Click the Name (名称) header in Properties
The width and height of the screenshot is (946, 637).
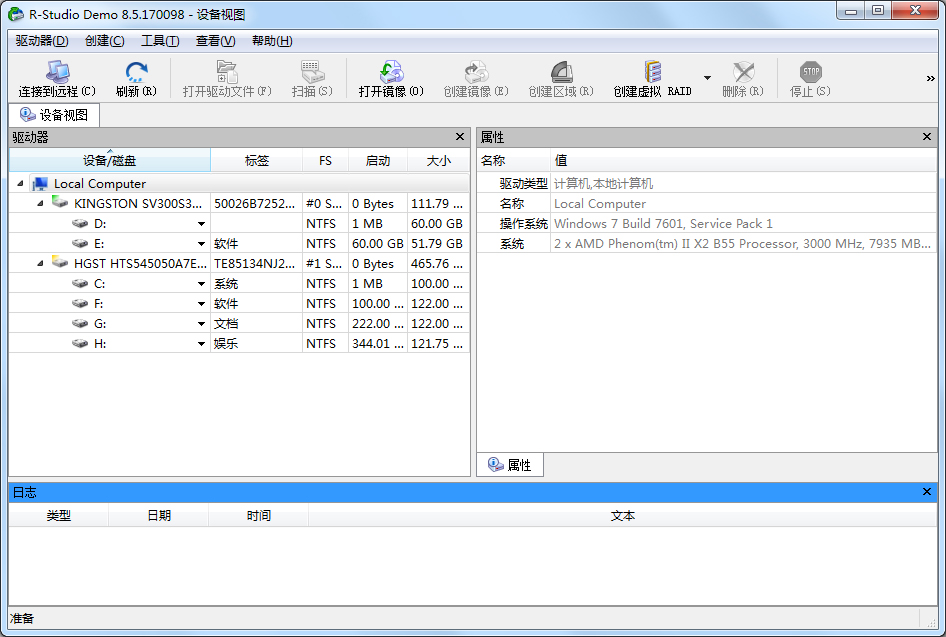(514, 160)
